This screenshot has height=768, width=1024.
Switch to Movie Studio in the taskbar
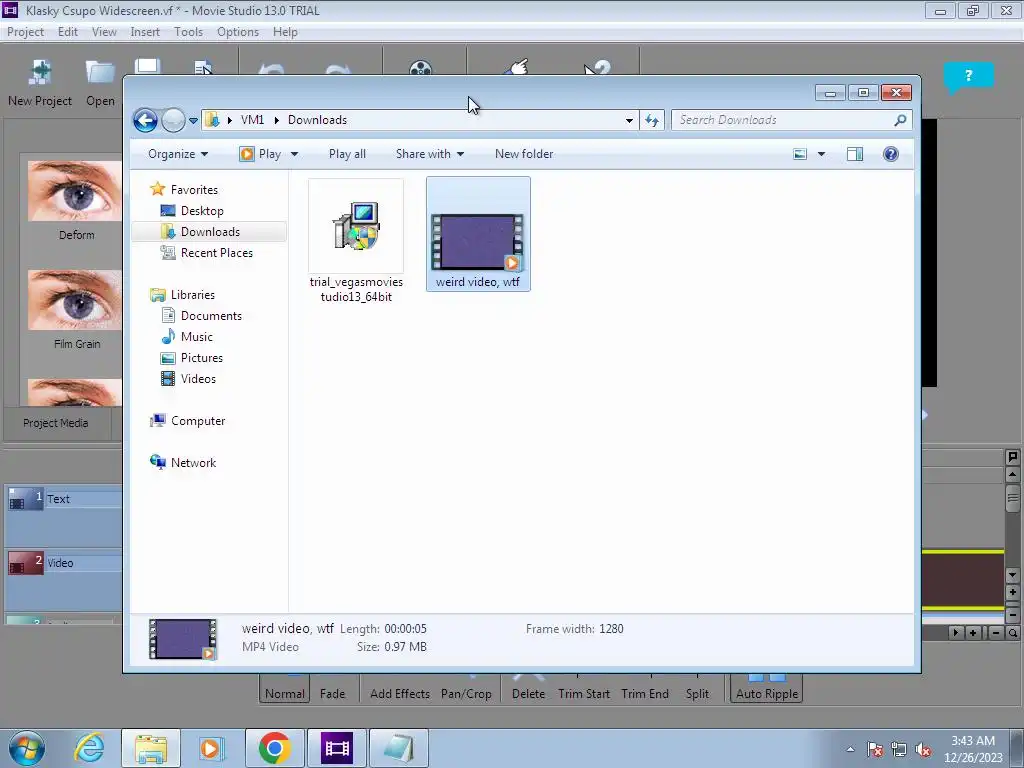(336, 748)
